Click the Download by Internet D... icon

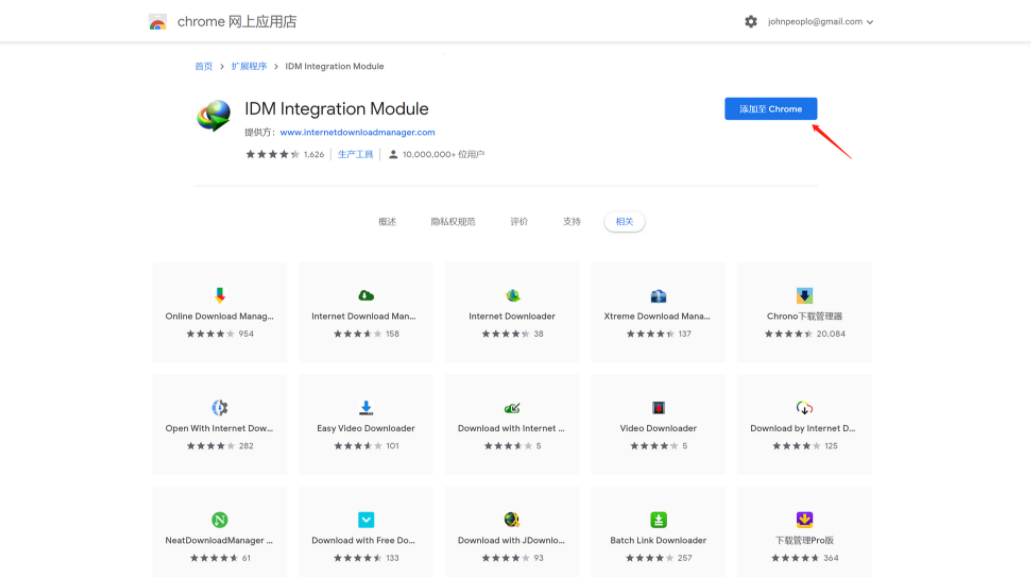[804, 408]
